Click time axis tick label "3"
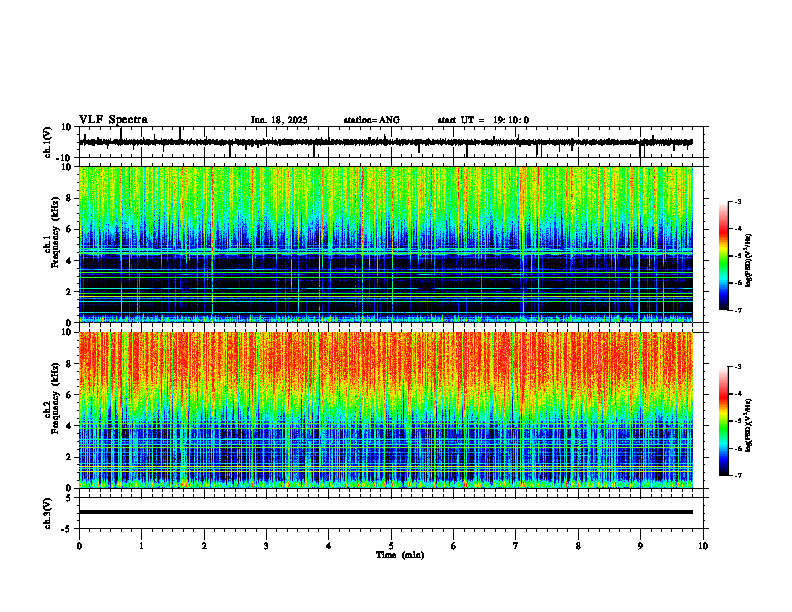The width and height of the screenshot is (792, 612). point(266,546)
